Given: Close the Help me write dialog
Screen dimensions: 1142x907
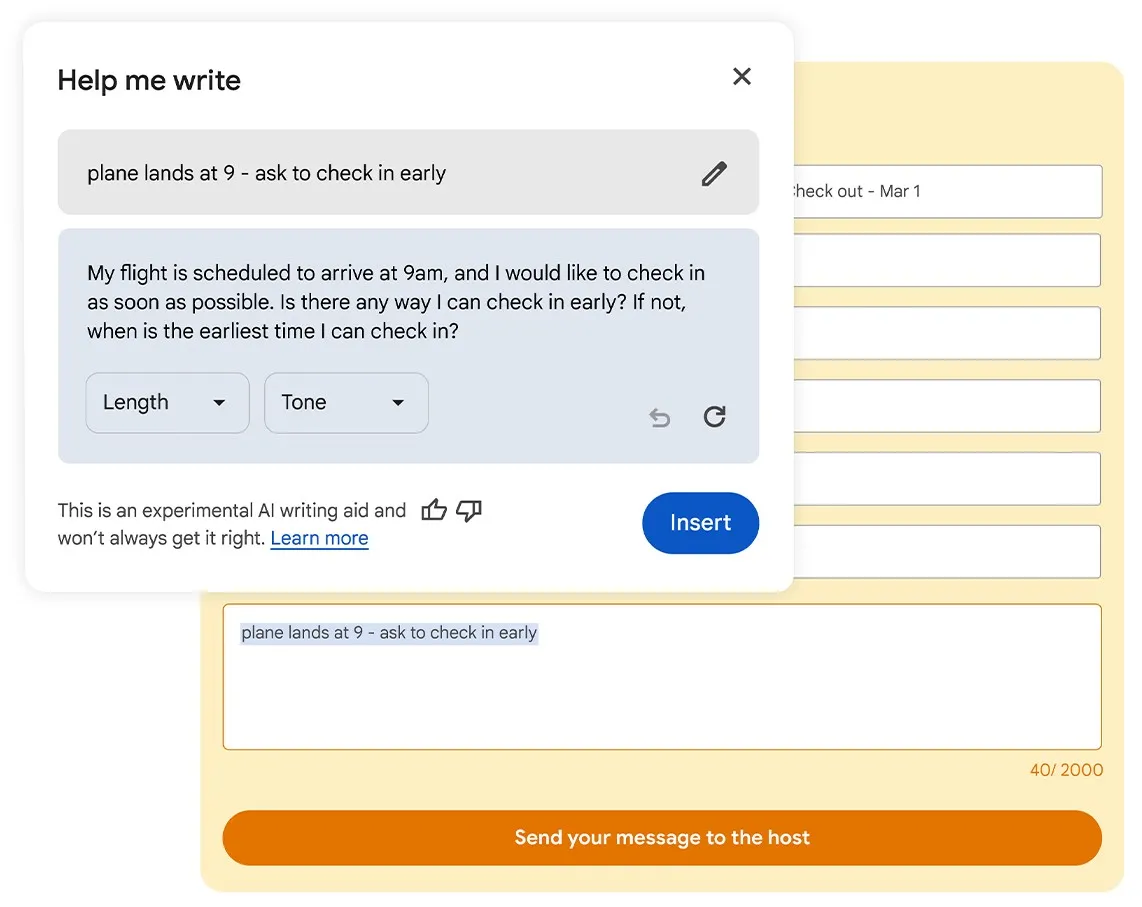Looking at the screenshot, I should click(x=742, y=76).
